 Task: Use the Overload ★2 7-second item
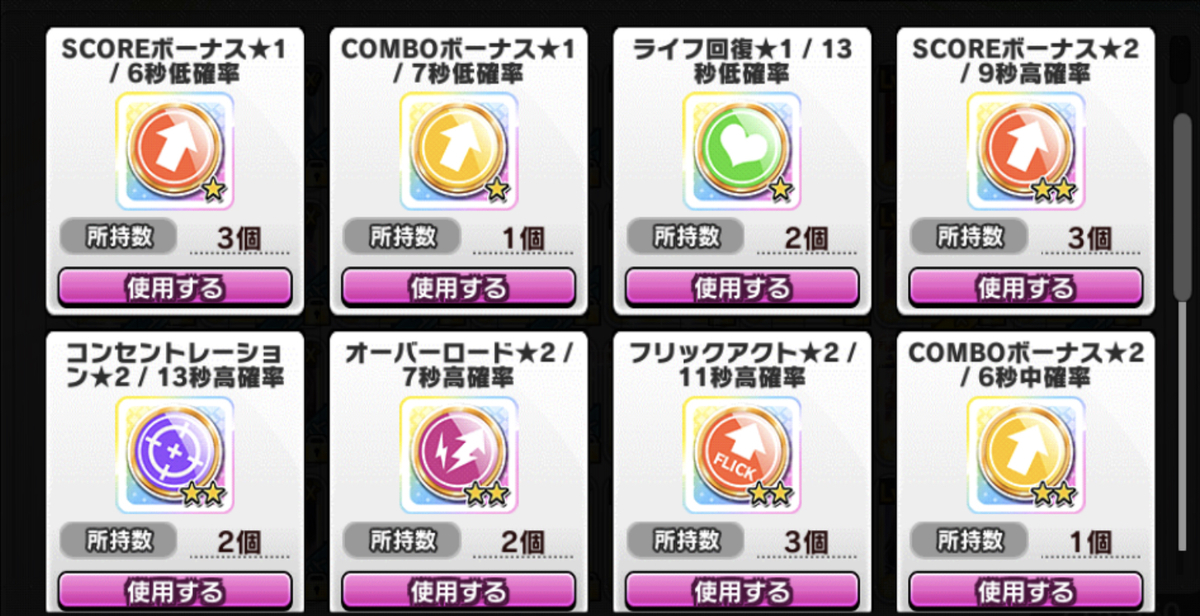click(458, 591)
